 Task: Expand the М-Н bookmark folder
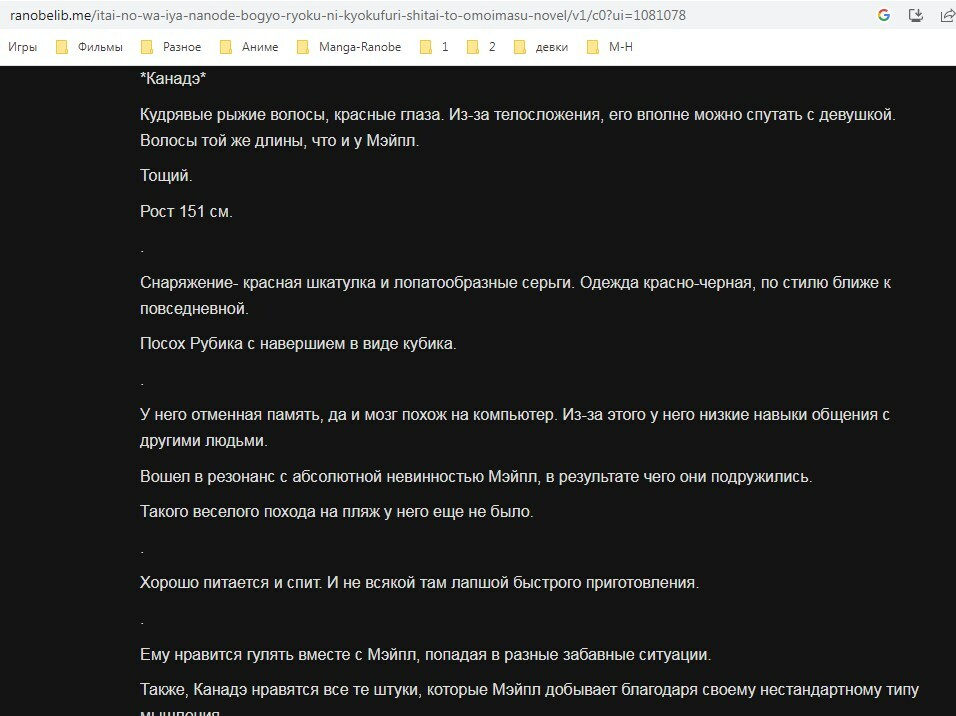click(x=610, y=47)
